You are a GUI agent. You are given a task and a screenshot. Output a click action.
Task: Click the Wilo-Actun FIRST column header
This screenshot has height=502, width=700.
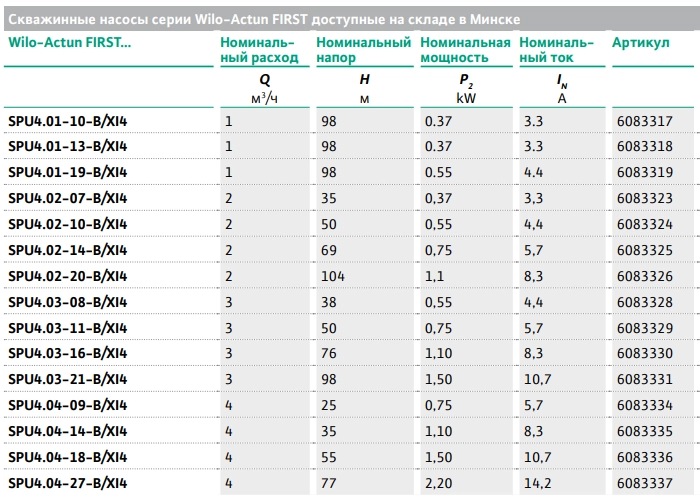(x=68, y=44)
